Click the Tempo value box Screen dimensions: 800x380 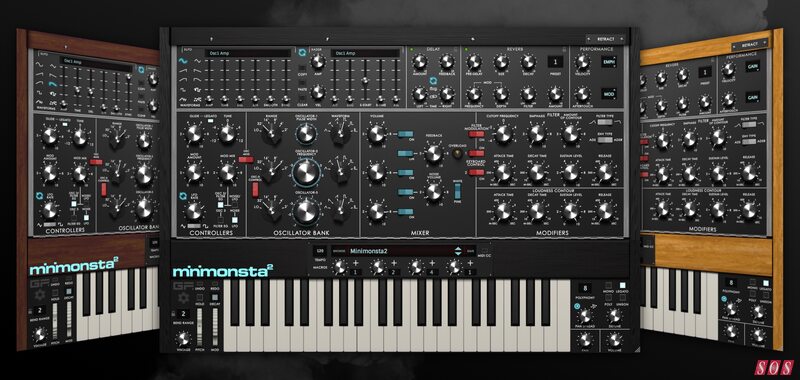pos(320,250)
